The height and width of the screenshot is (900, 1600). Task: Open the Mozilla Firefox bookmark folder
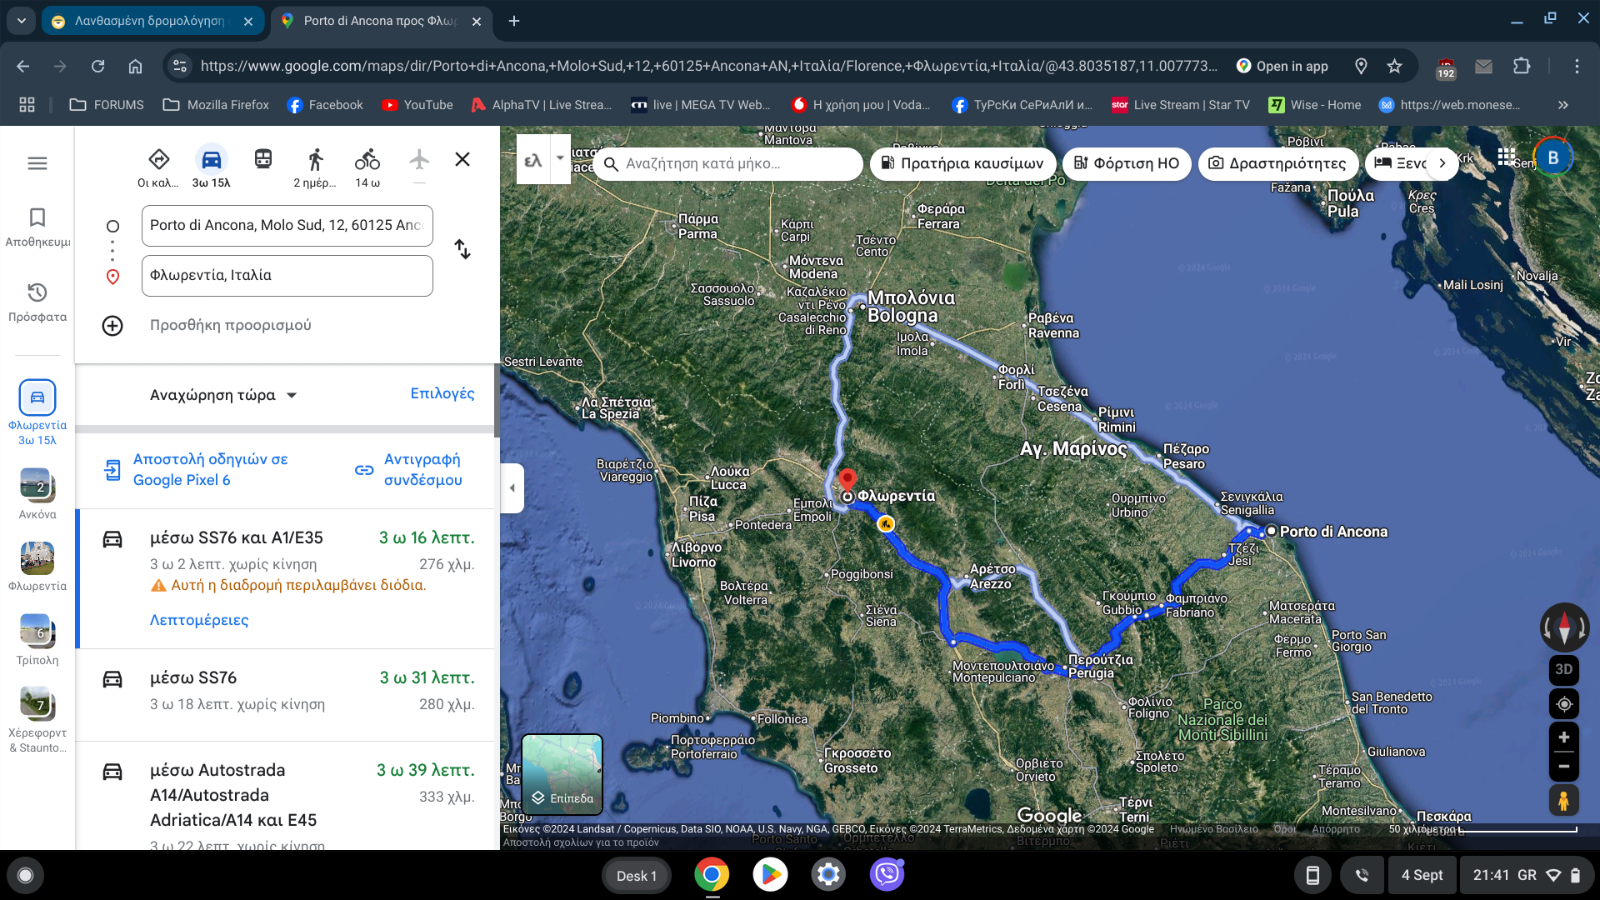(x=216, y=105)
